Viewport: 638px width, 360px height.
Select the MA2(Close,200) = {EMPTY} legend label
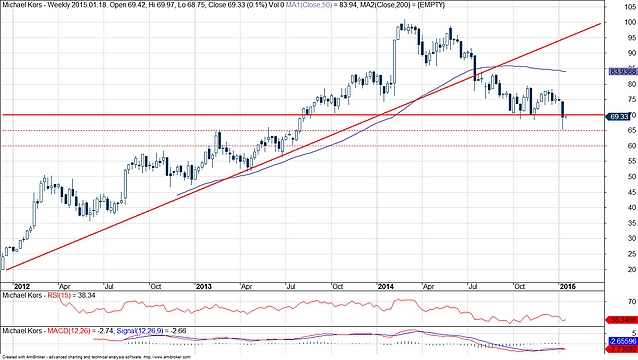pos(403,5)
